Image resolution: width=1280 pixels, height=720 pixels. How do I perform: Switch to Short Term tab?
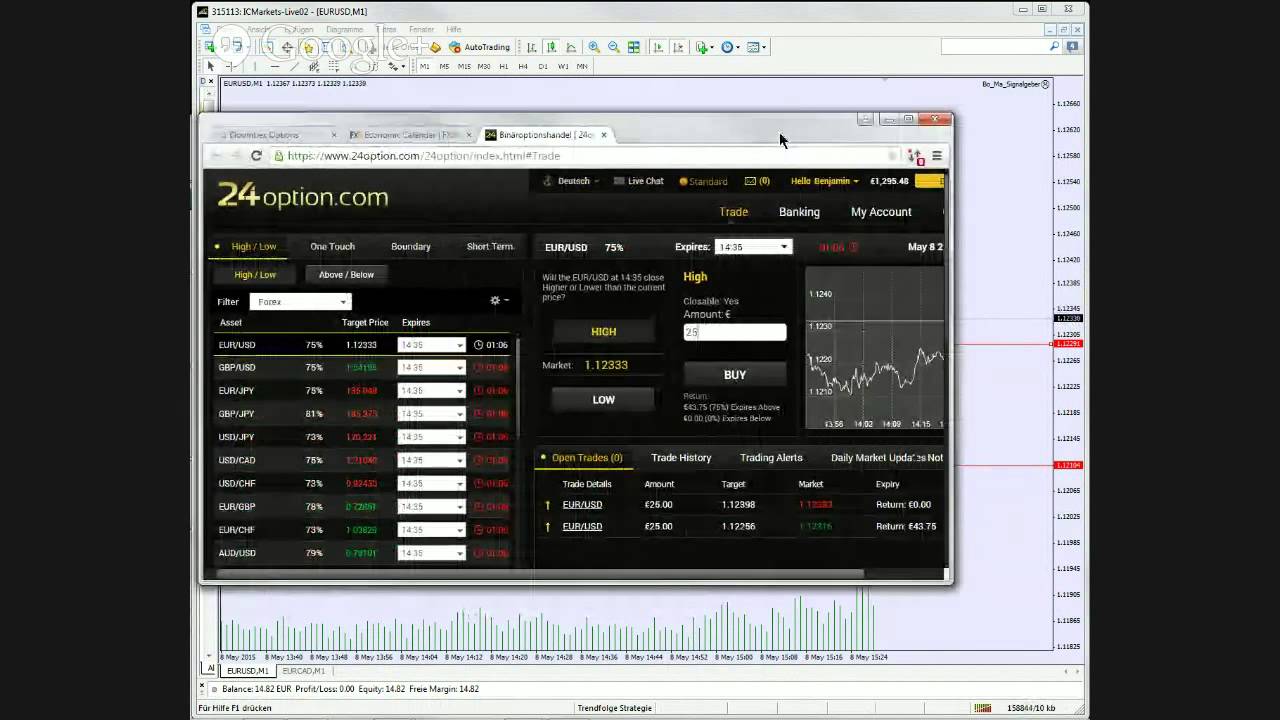pyautogui.click(x=490, y=247)
